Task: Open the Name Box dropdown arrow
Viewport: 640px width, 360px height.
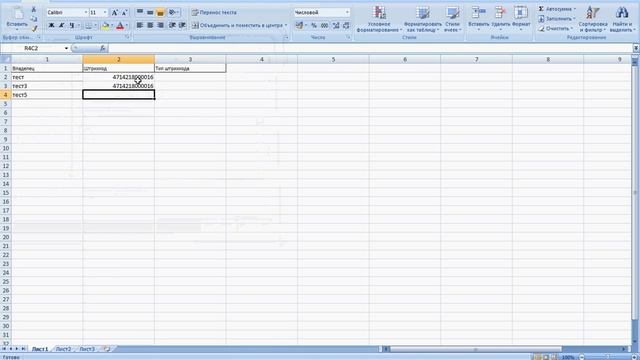Action: (x=66, y=48)
